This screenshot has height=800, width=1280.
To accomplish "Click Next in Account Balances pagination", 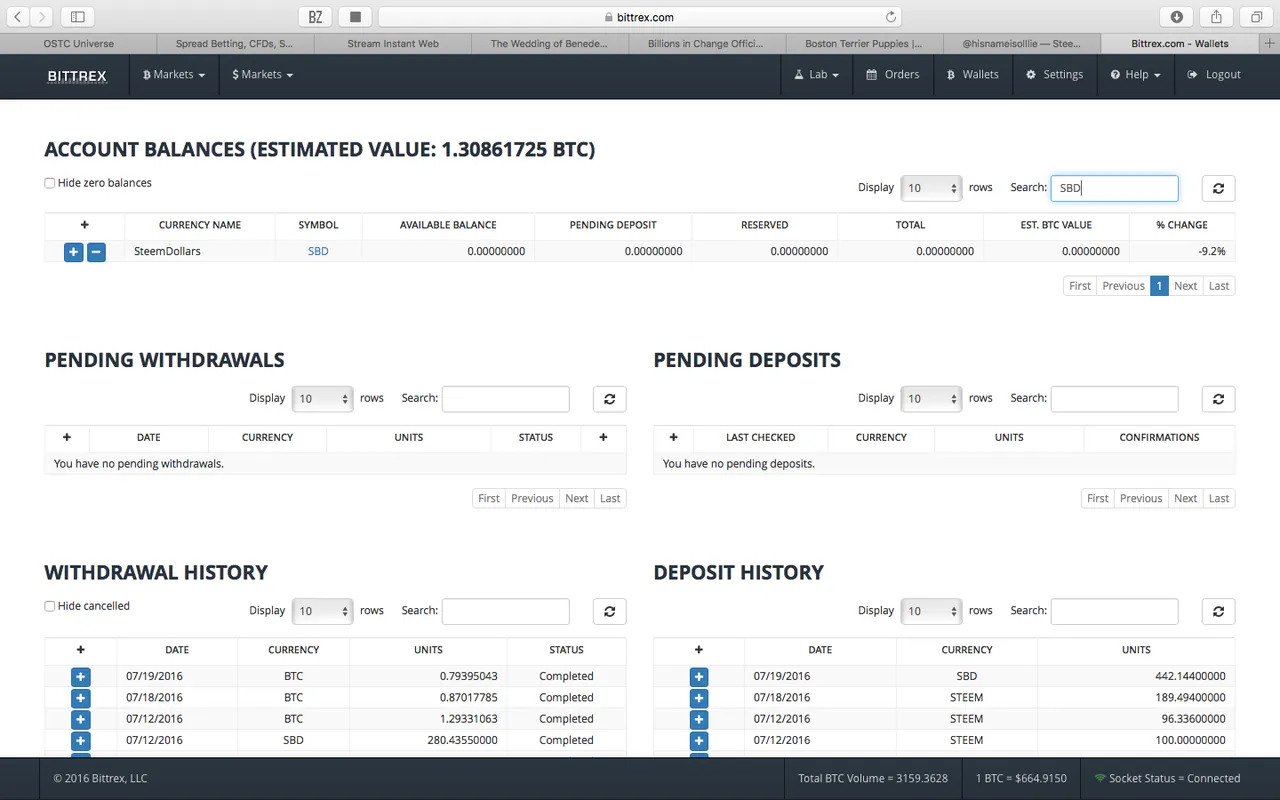I will 1185,286.
